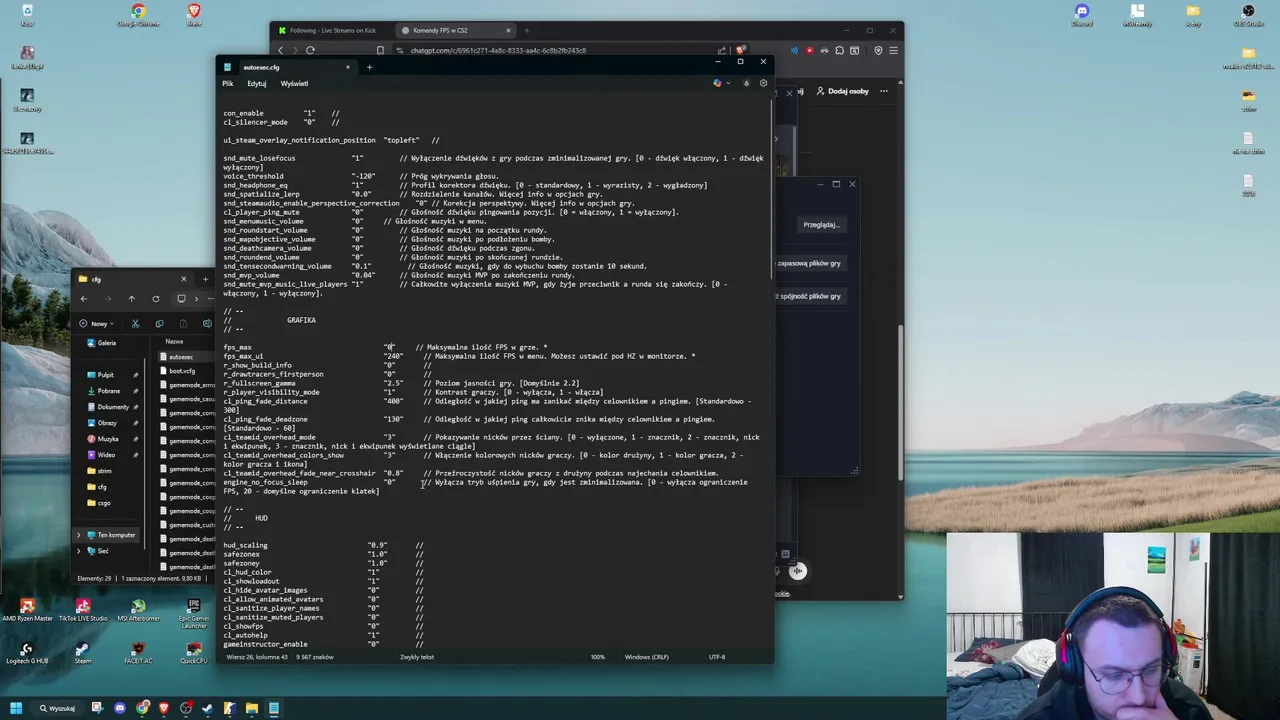The image size is (1280, 720).
Task: Click Windows (CRLF) in Notepad status bar
Action: [647, 657]
